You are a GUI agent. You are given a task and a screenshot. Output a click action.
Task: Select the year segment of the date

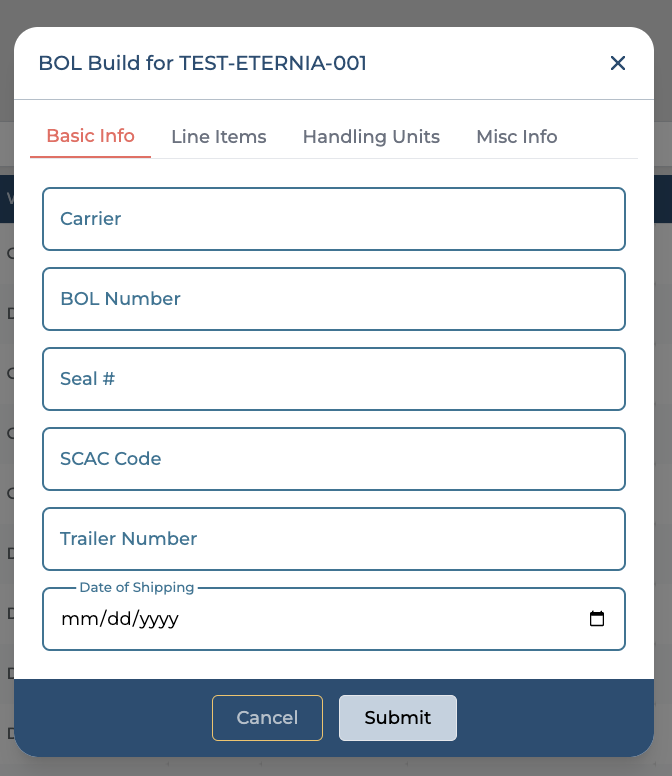pos(158,619)
